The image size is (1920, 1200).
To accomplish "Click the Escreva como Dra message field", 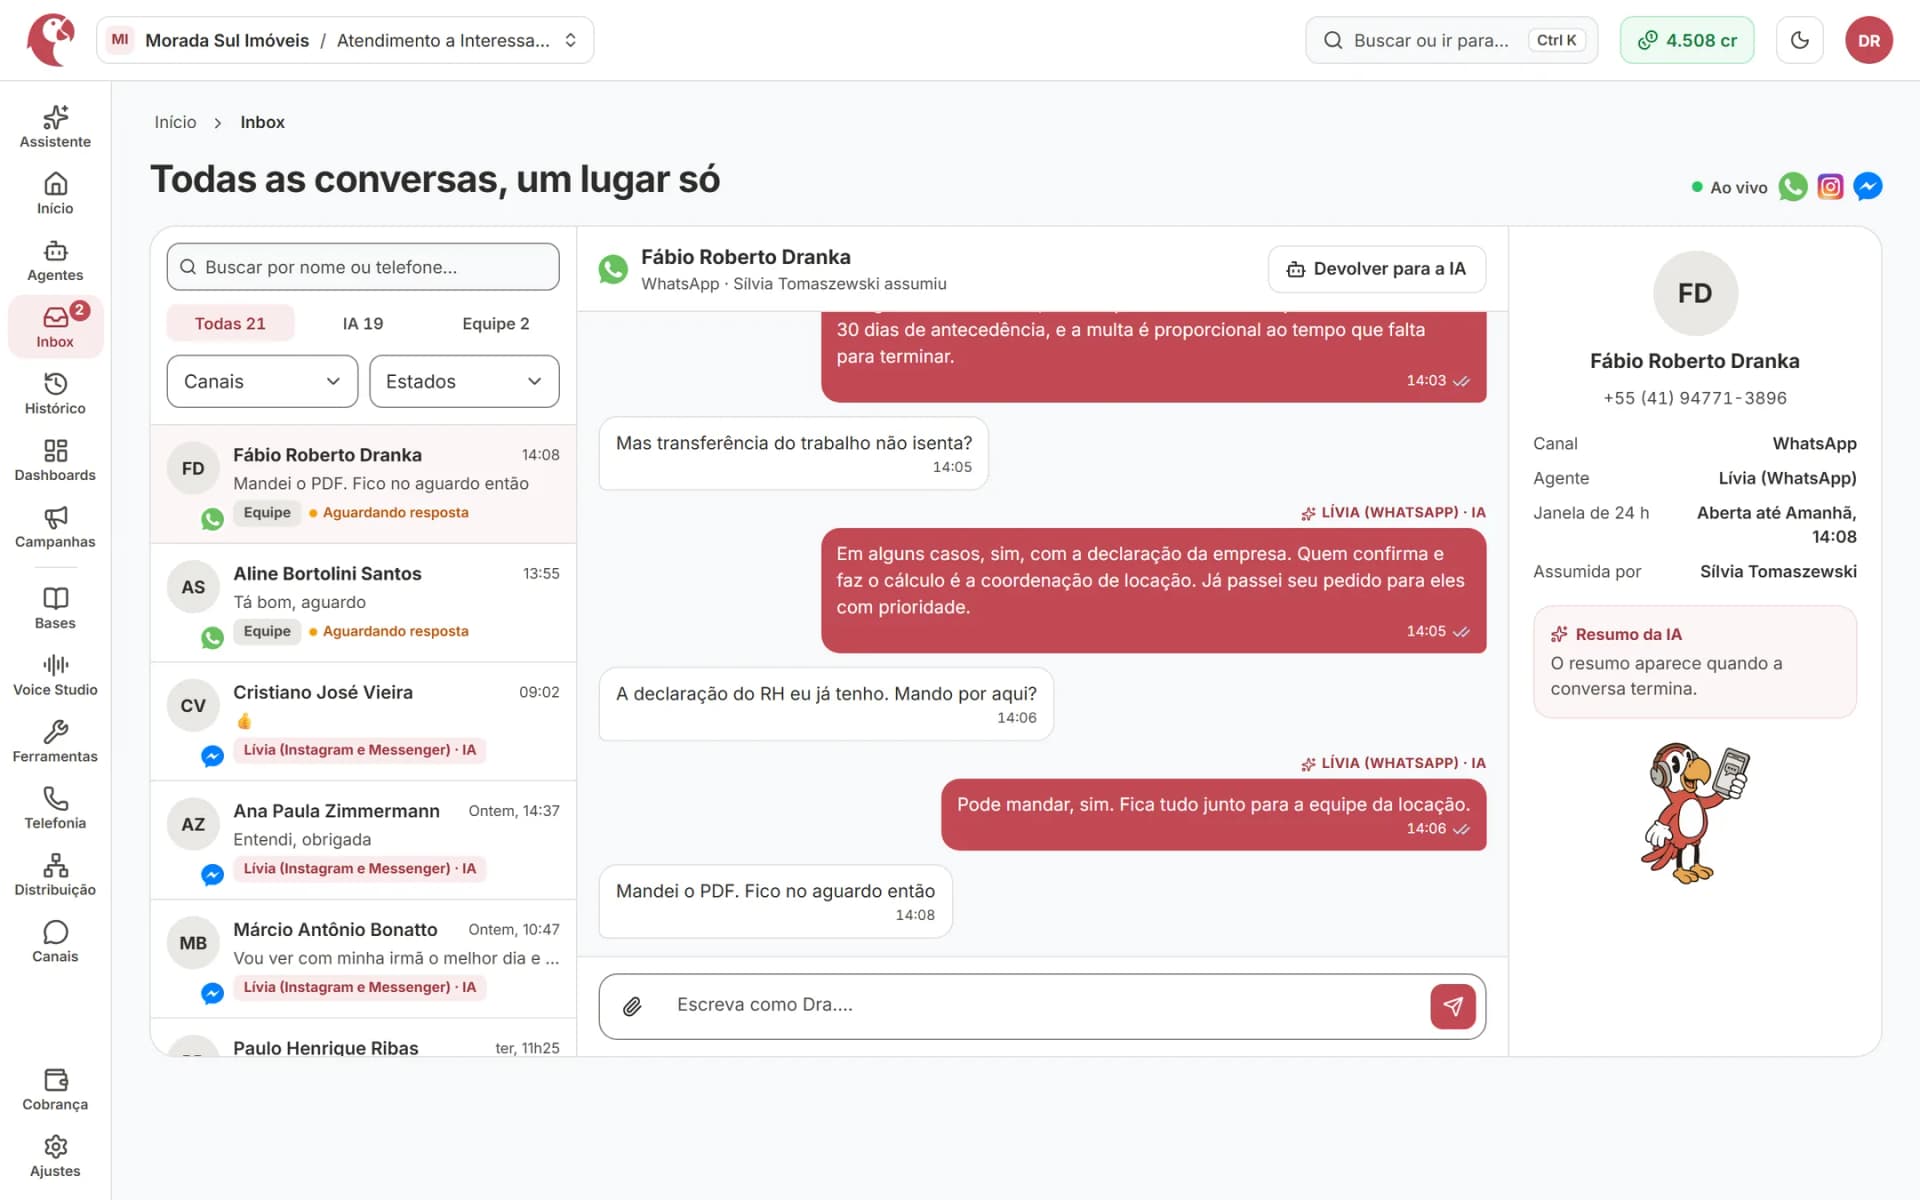I will (x=1040, y=1005).
